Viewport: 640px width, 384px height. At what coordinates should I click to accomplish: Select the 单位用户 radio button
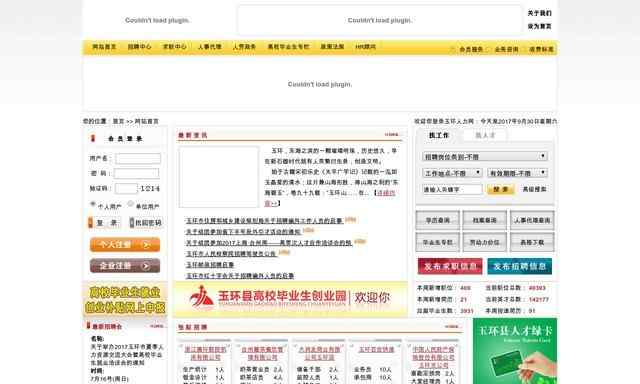[130, 203]
